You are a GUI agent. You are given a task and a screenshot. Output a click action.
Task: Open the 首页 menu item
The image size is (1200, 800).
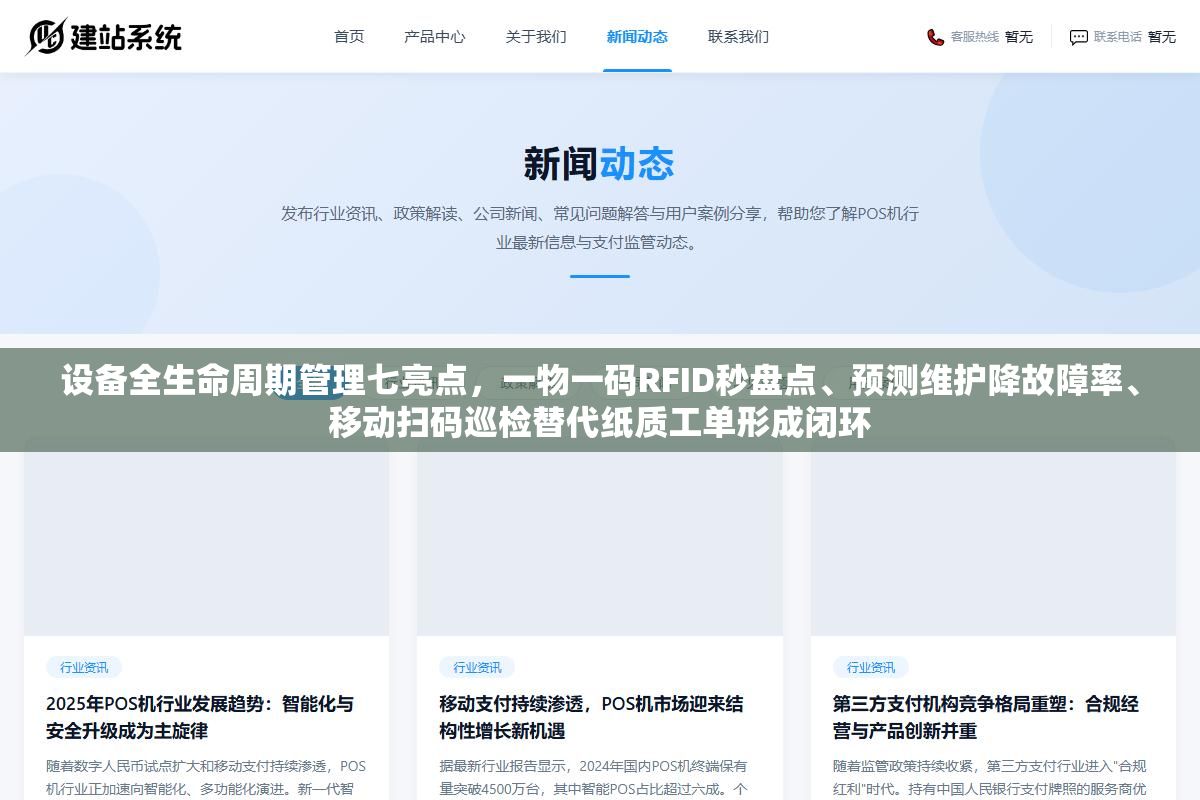(x=349, y=37)
